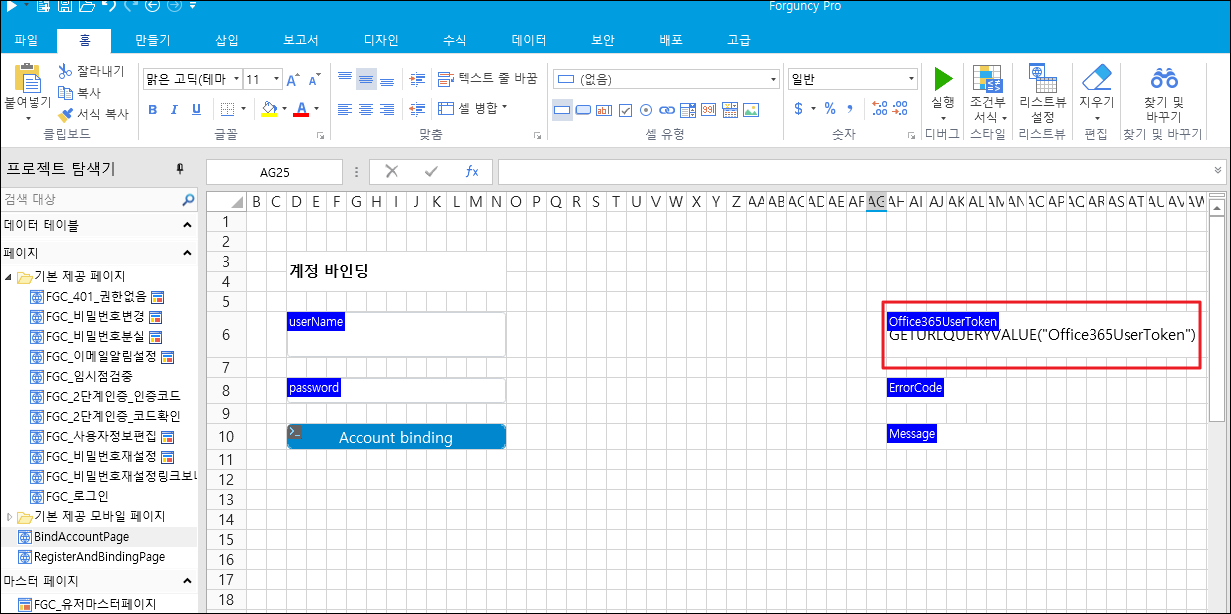Insert an image cell type
This screenshot has width=1231, height=614.
click(x=750, y=110)
